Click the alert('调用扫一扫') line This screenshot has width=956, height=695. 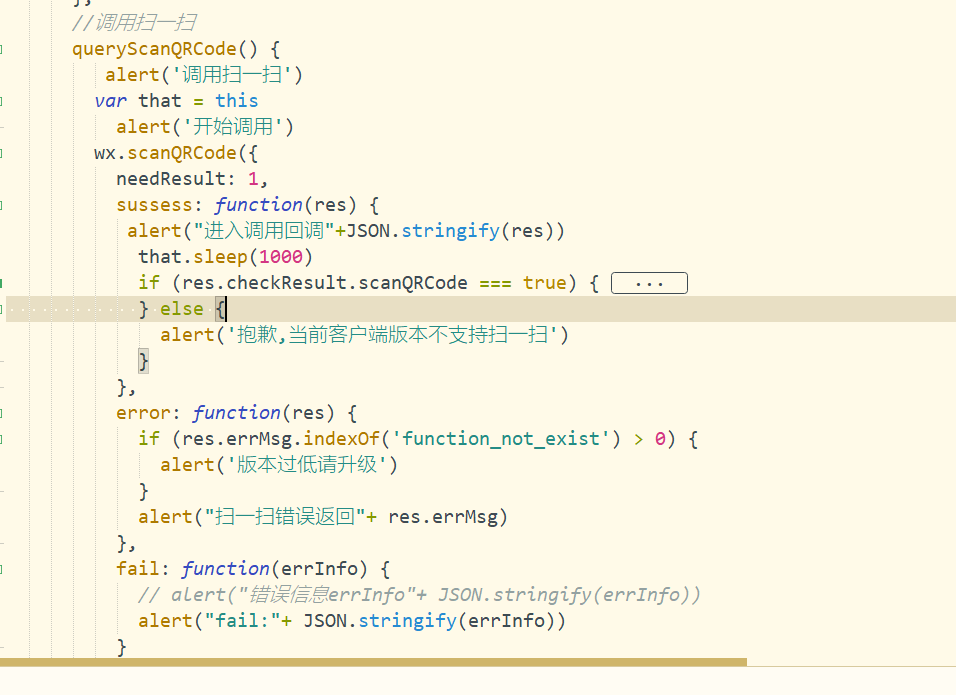[x=204, y=75]
